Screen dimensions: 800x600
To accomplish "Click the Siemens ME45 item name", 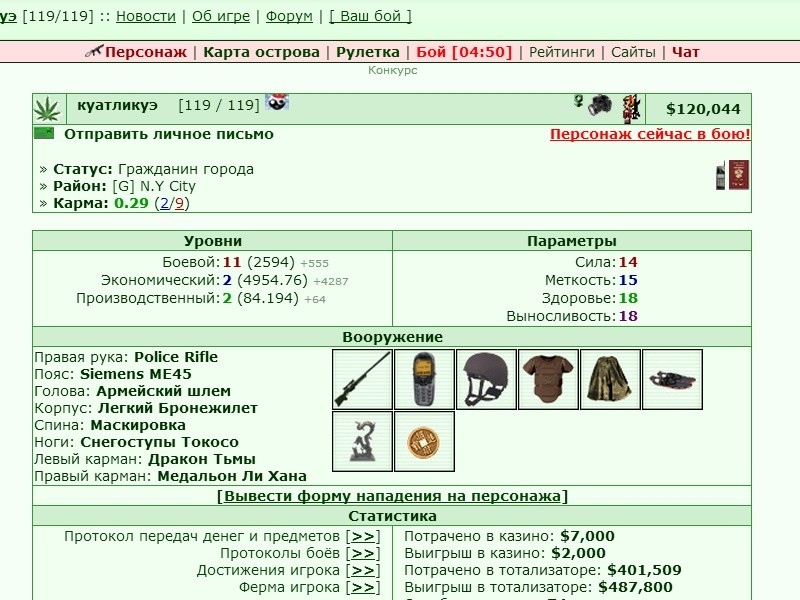I will coord(136,374).
